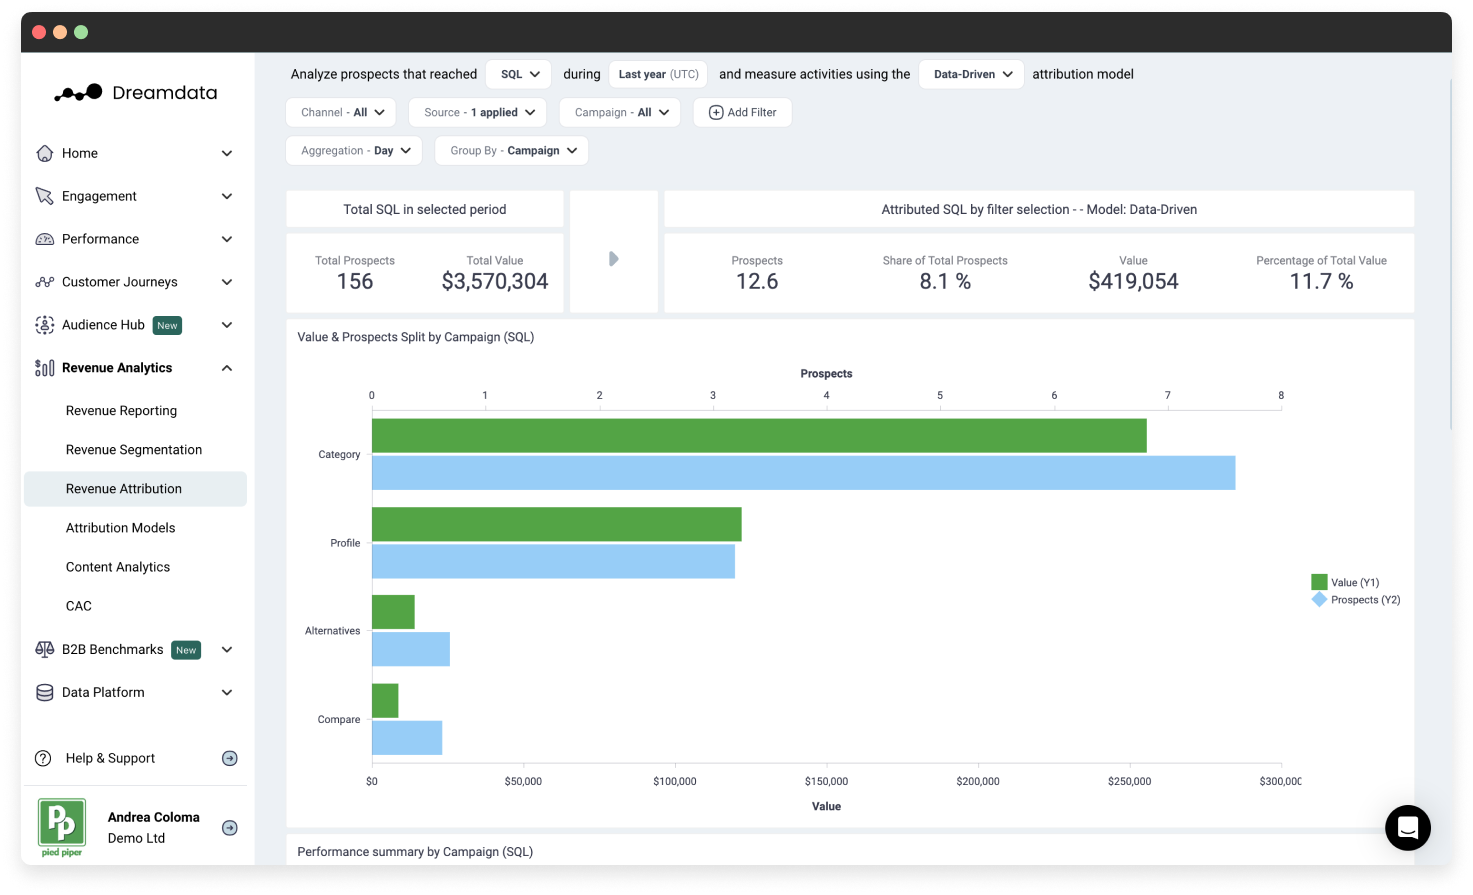Open the Group By Campaign dropdown
This screenshot has width=1473, height=895.
point(512,151)
